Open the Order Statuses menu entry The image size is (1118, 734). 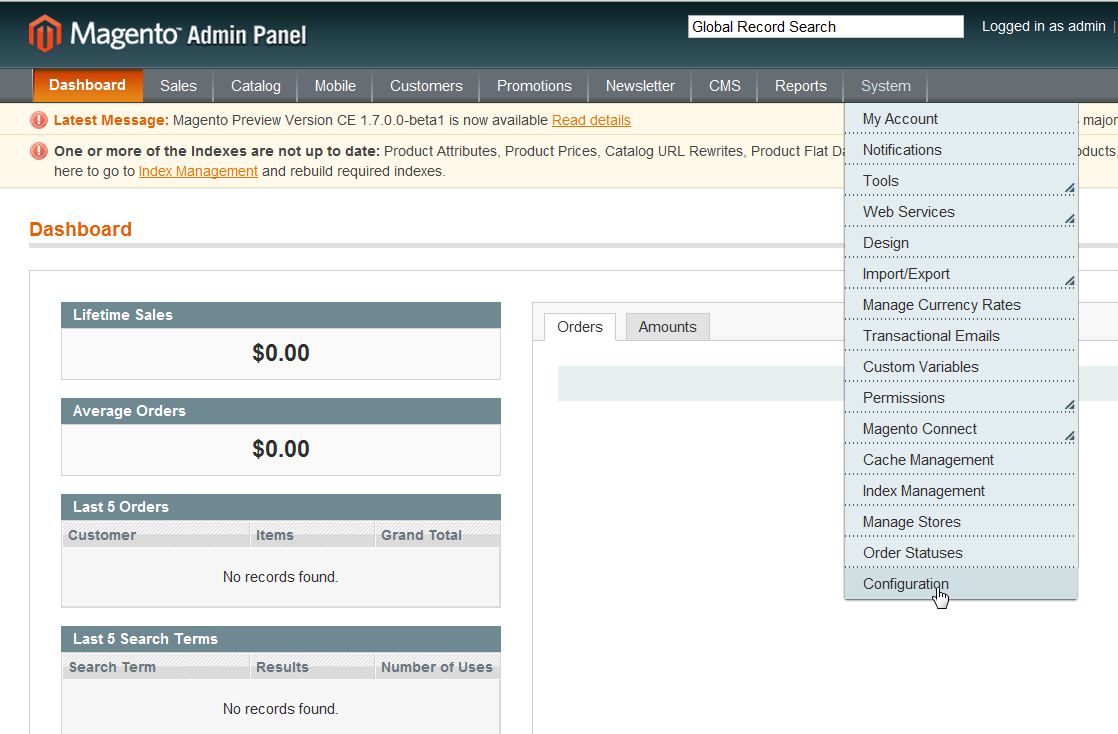[x=912, y=553]
